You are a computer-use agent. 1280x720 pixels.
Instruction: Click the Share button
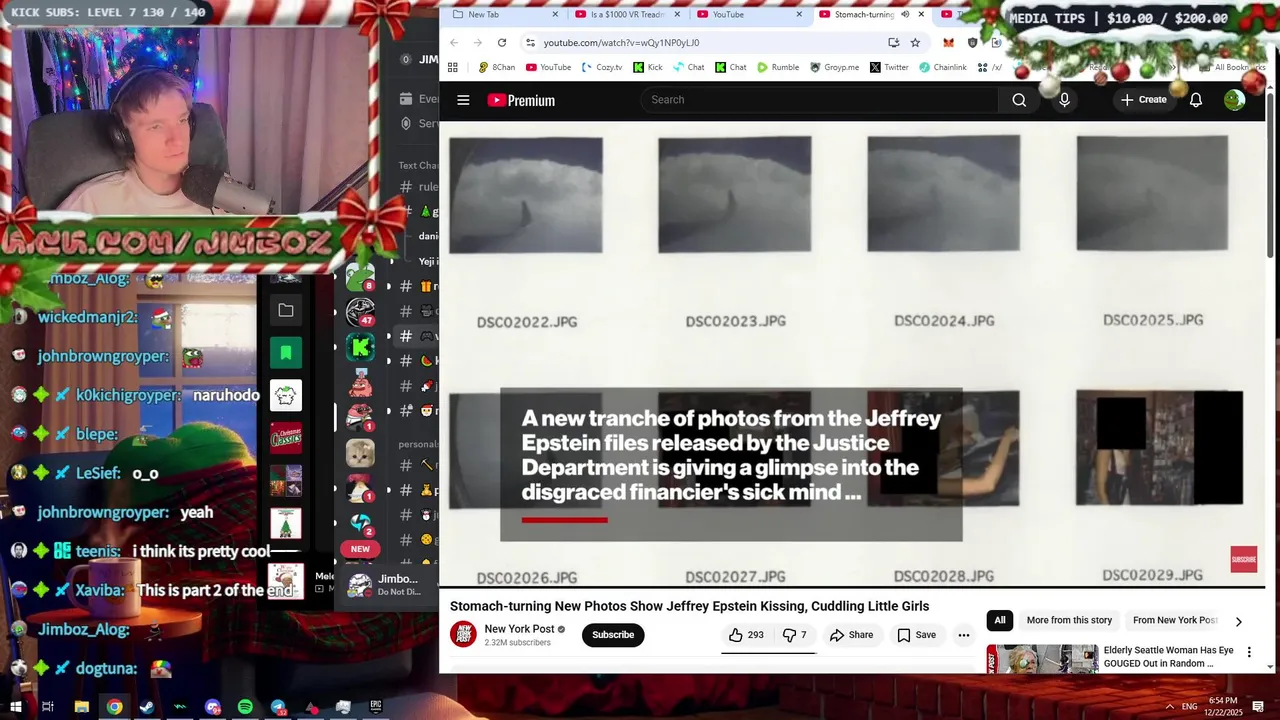[851, 635]
